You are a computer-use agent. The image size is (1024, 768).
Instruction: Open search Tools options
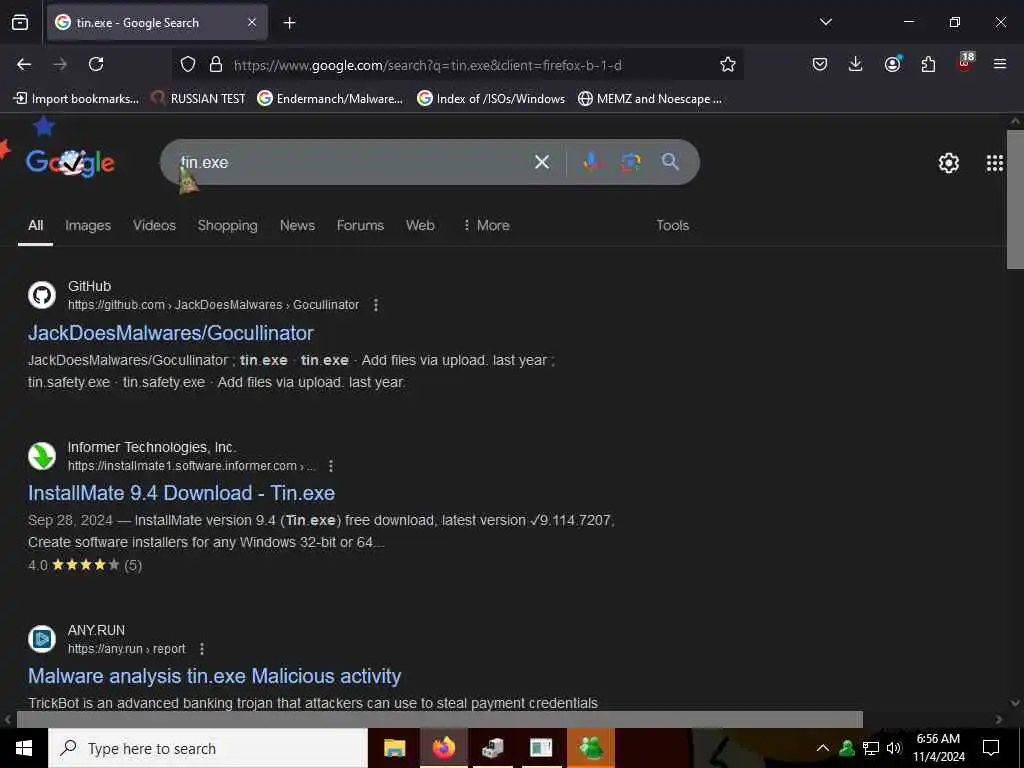tap(673, 225)
